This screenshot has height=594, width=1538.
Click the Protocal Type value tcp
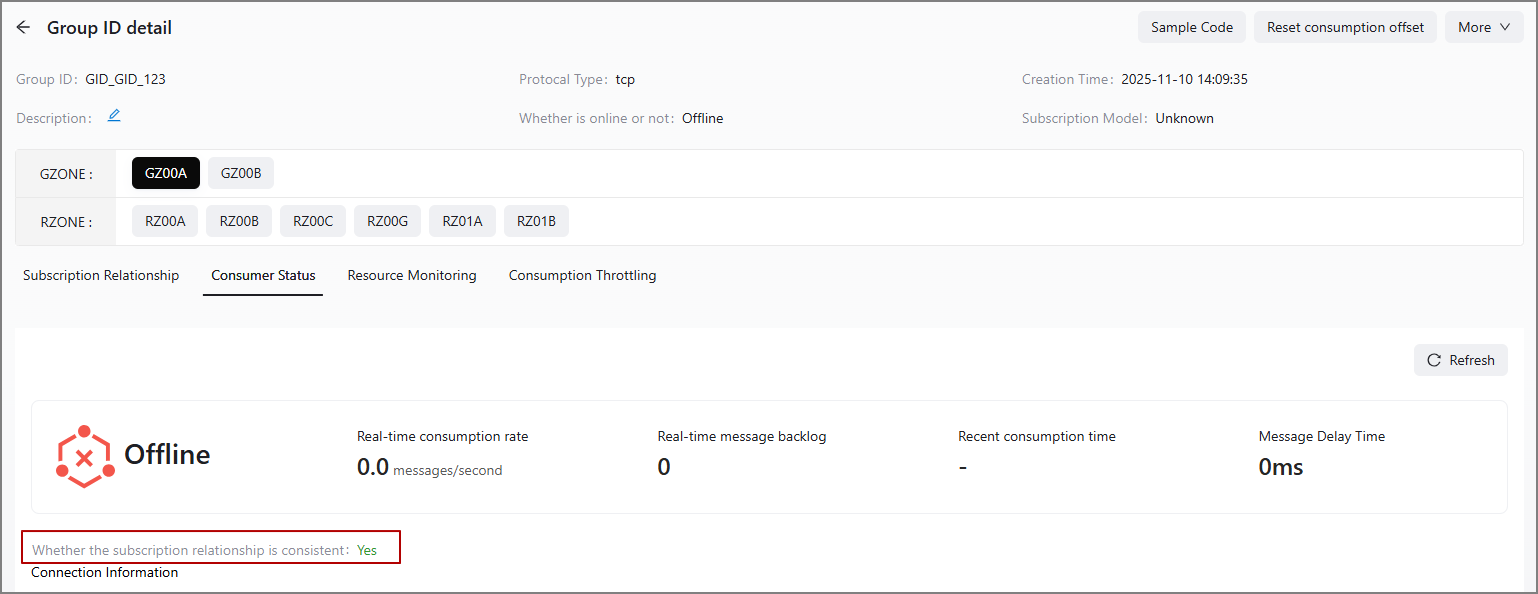click(625, 79)
